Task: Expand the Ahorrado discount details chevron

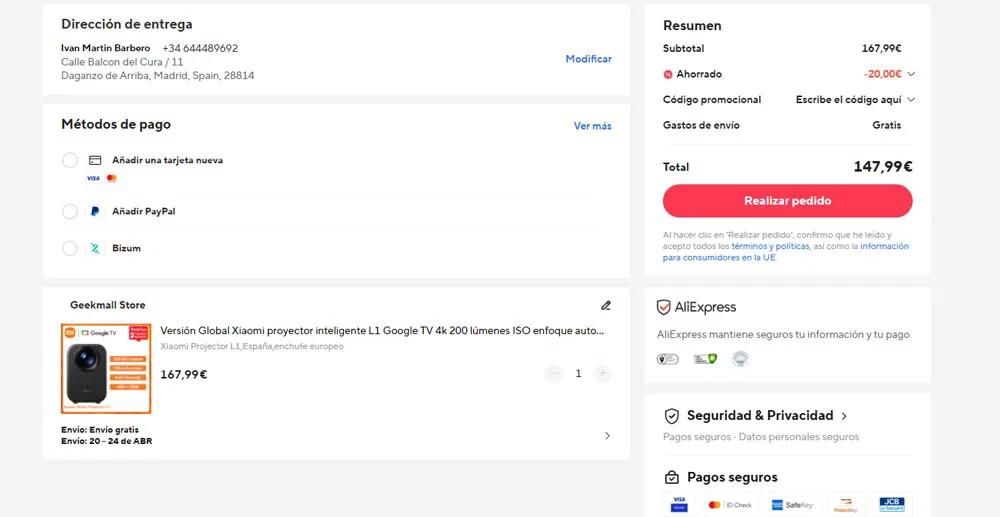Action: pos(911,74)
